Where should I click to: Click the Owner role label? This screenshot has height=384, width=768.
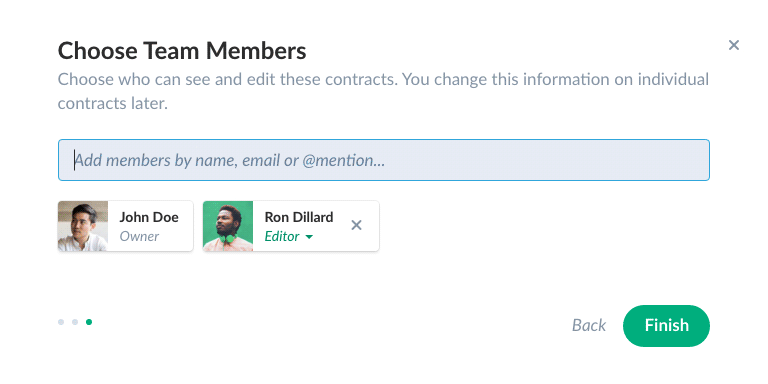click(x=139, y=236)
